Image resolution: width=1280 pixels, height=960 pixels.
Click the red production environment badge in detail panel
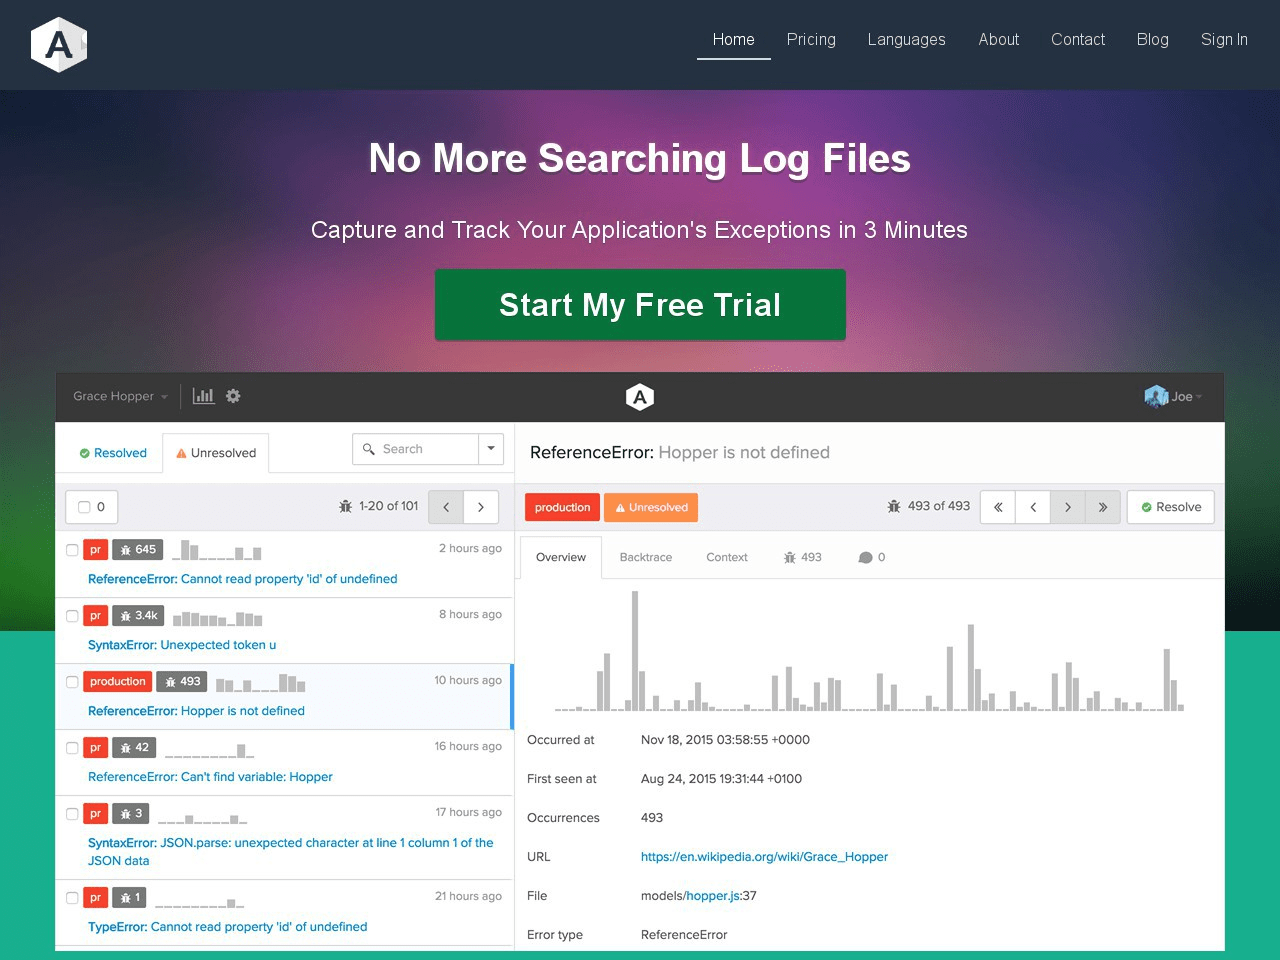[x=562, y=507]
